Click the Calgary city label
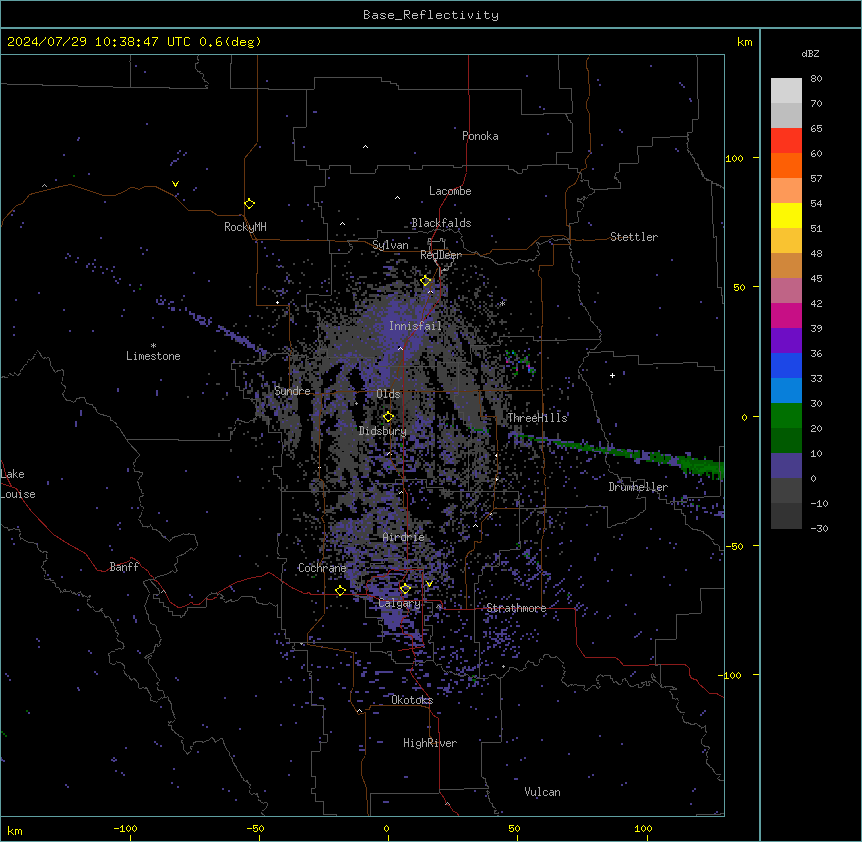 tap(400, 603)
